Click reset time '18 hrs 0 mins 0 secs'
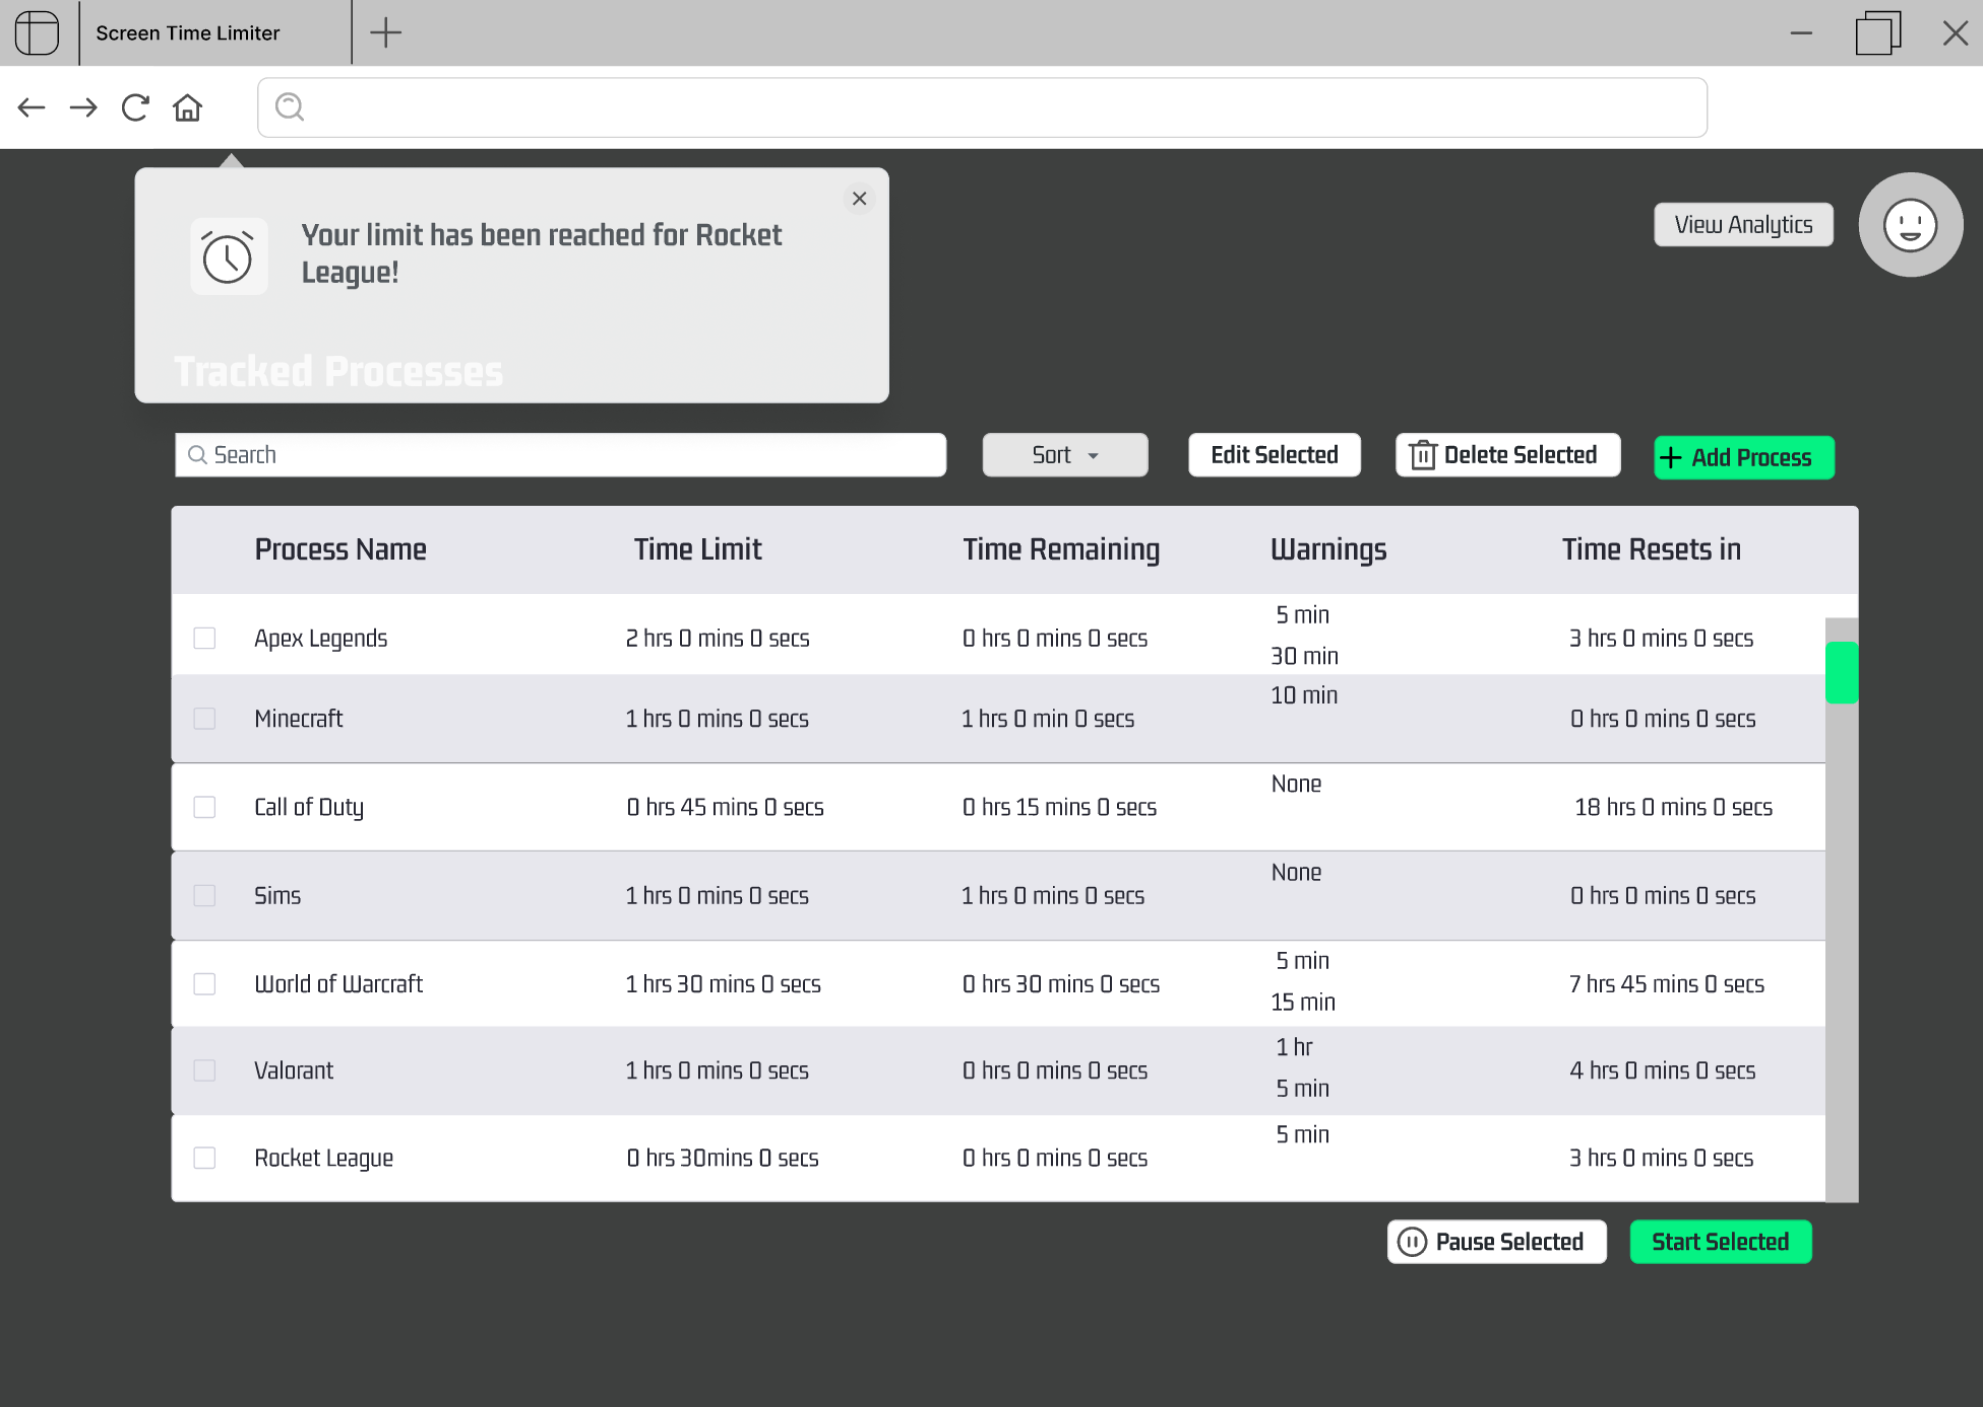 pyautogui.click(x=1673, y=807)
